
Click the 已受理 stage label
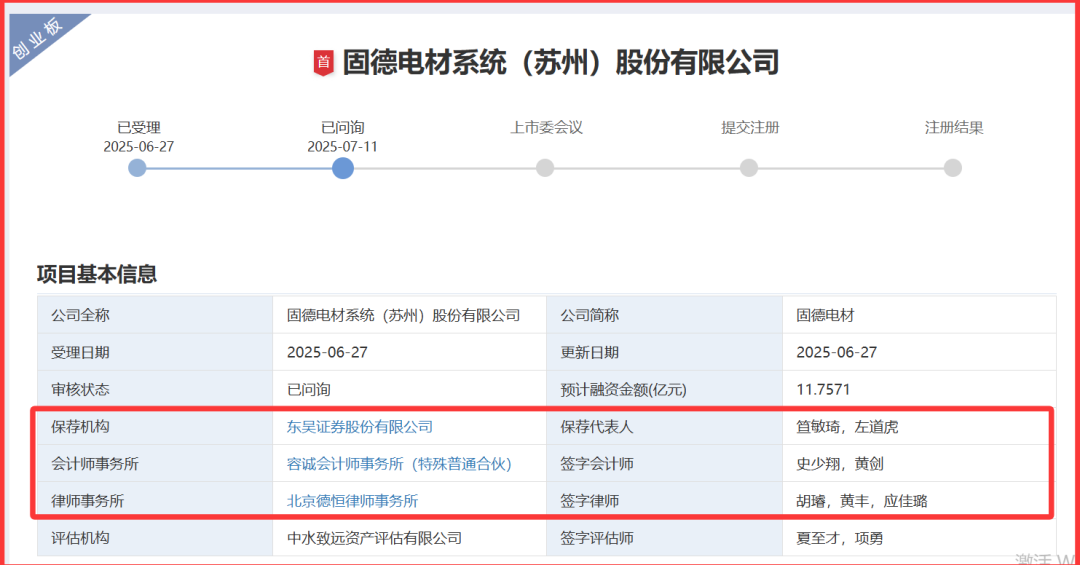138,127
